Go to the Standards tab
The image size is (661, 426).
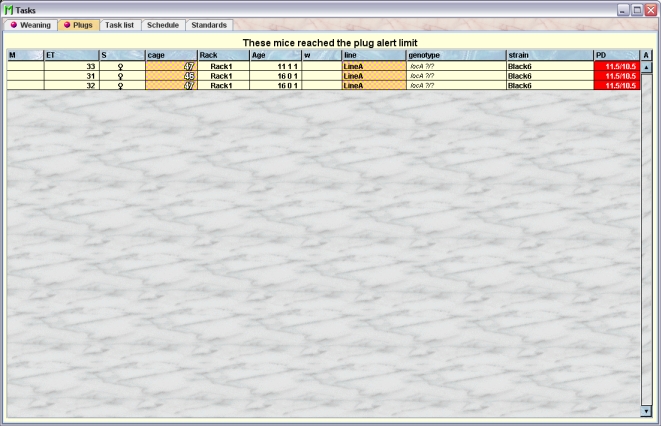[x=208, y=25]
